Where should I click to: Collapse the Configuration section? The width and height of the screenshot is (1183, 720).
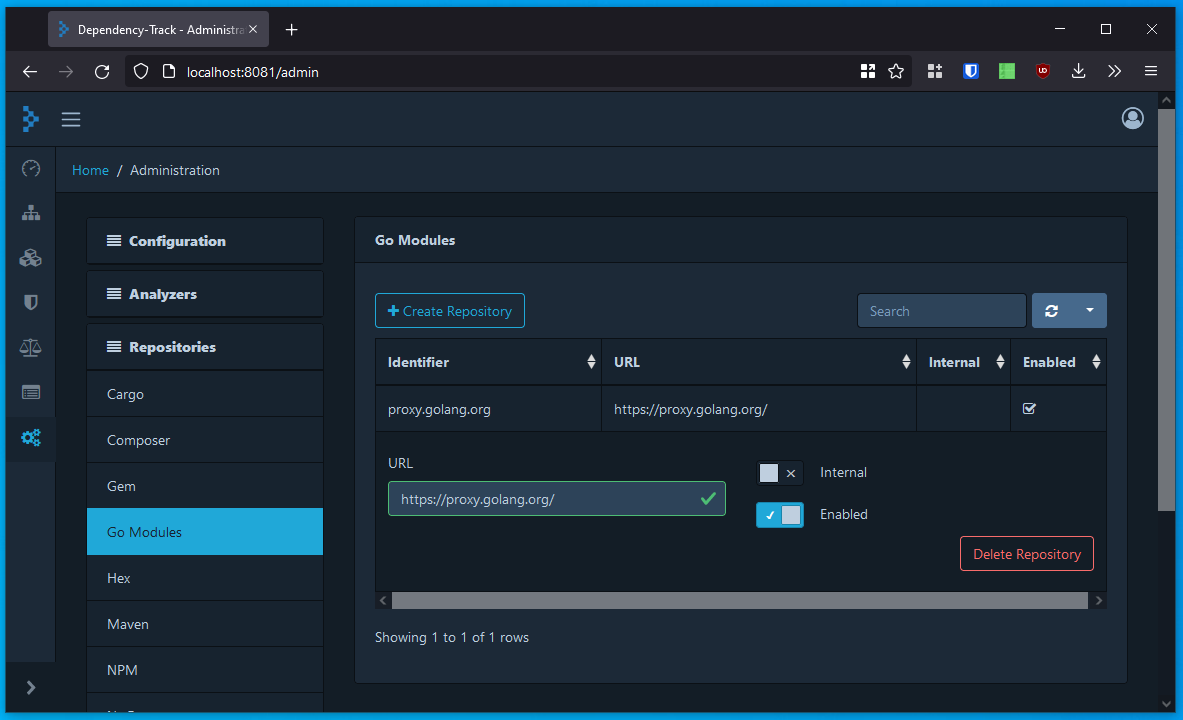pyautogui.click(x=205, y=241)
